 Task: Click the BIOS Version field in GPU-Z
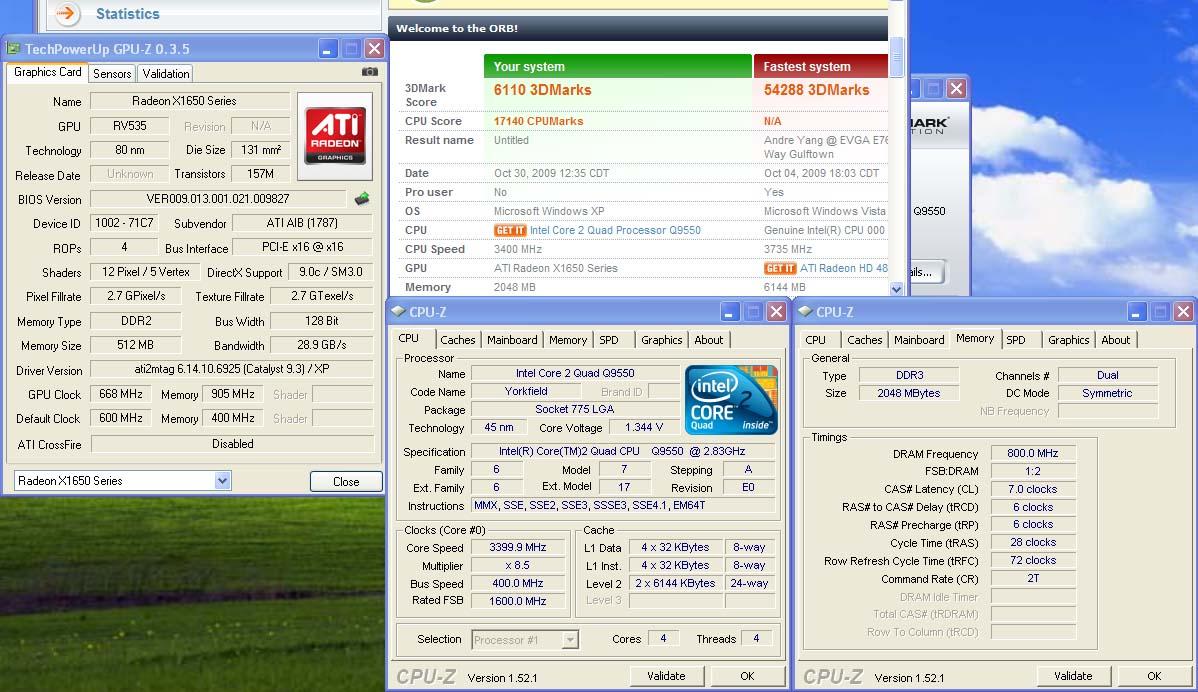(x=218, y=199)
